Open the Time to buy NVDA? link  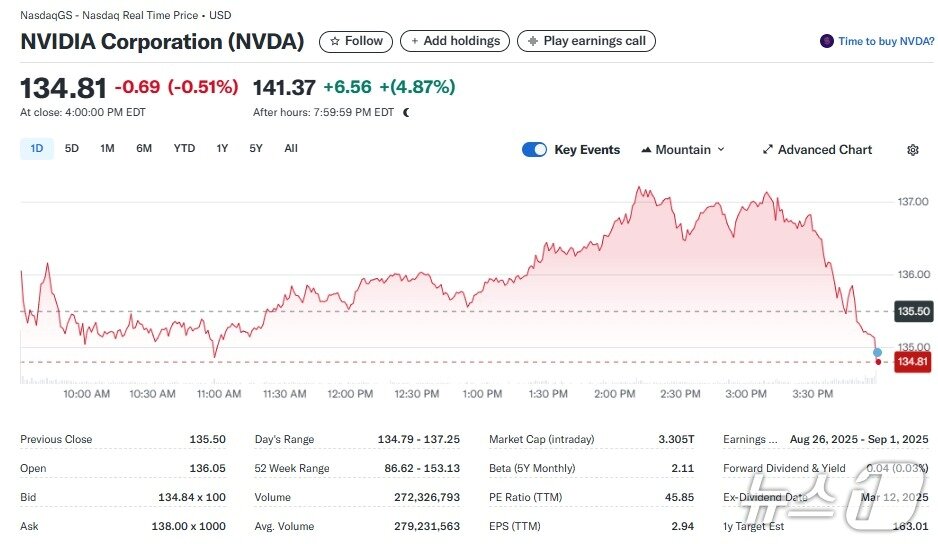886,41
